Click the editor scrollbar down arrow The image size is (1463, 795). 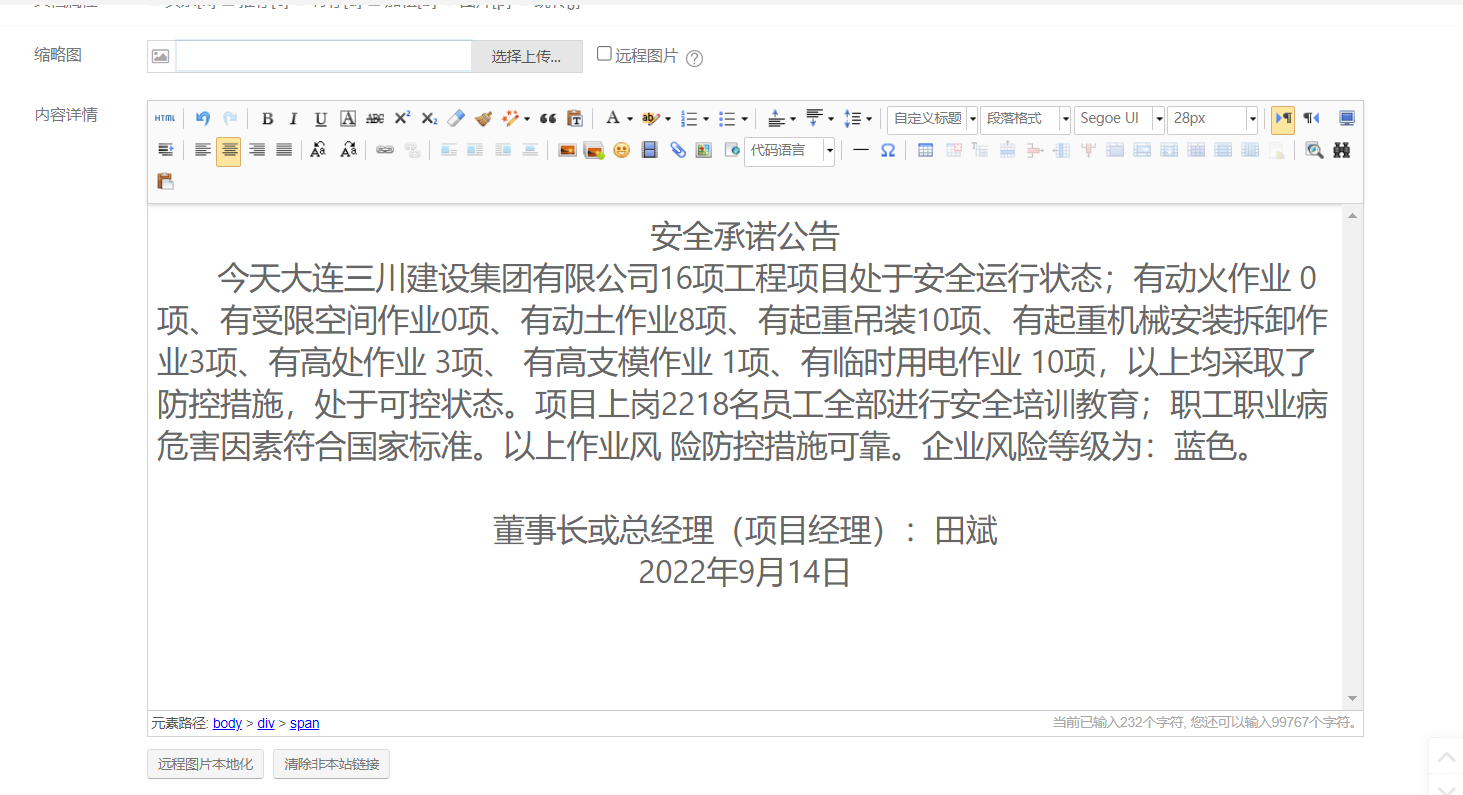pyautogui.click(x=1353, y=698)
